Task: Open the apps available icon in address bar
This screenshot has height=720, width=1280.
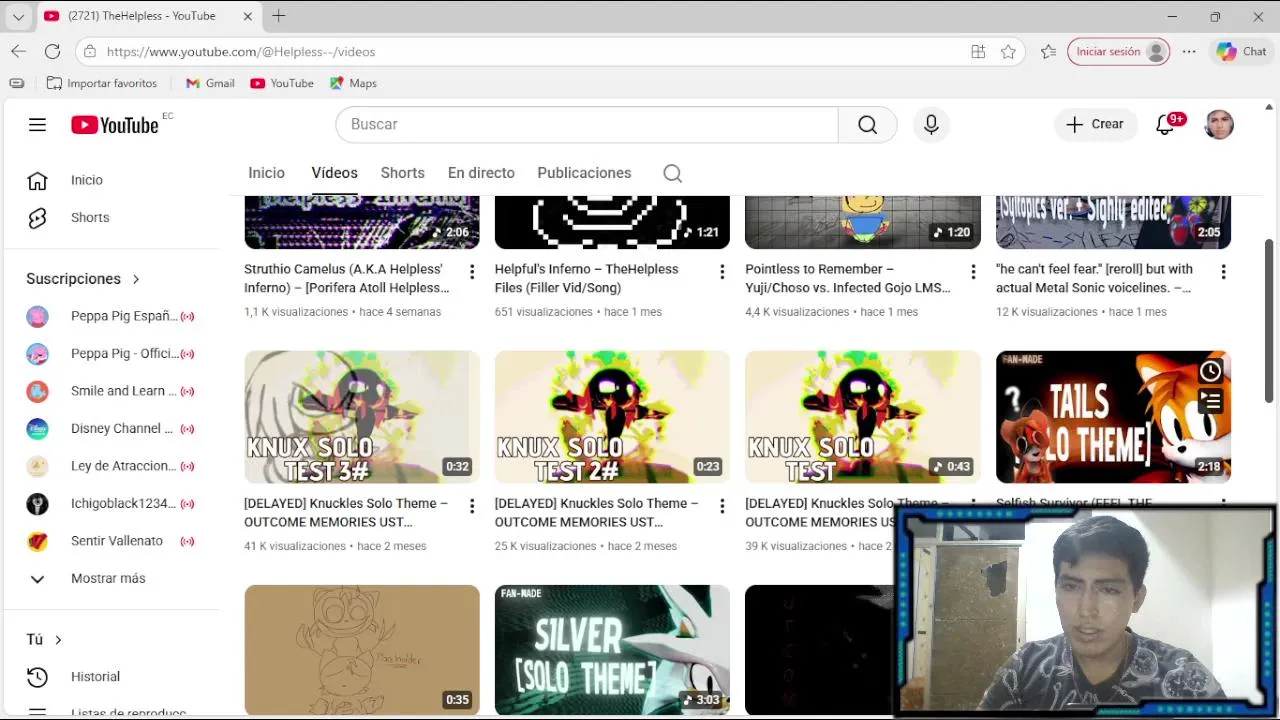Action: click(x=978, y=51)
